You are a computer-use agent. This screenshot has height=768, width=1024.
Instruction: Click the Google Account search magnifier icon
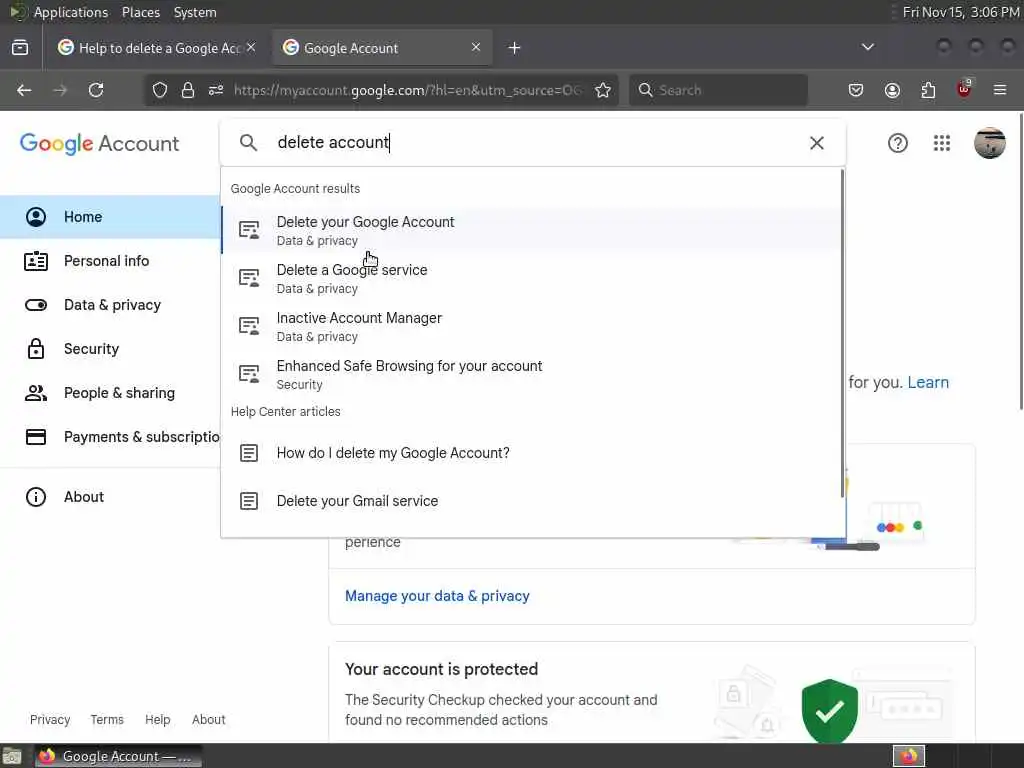tap(248, 142)
